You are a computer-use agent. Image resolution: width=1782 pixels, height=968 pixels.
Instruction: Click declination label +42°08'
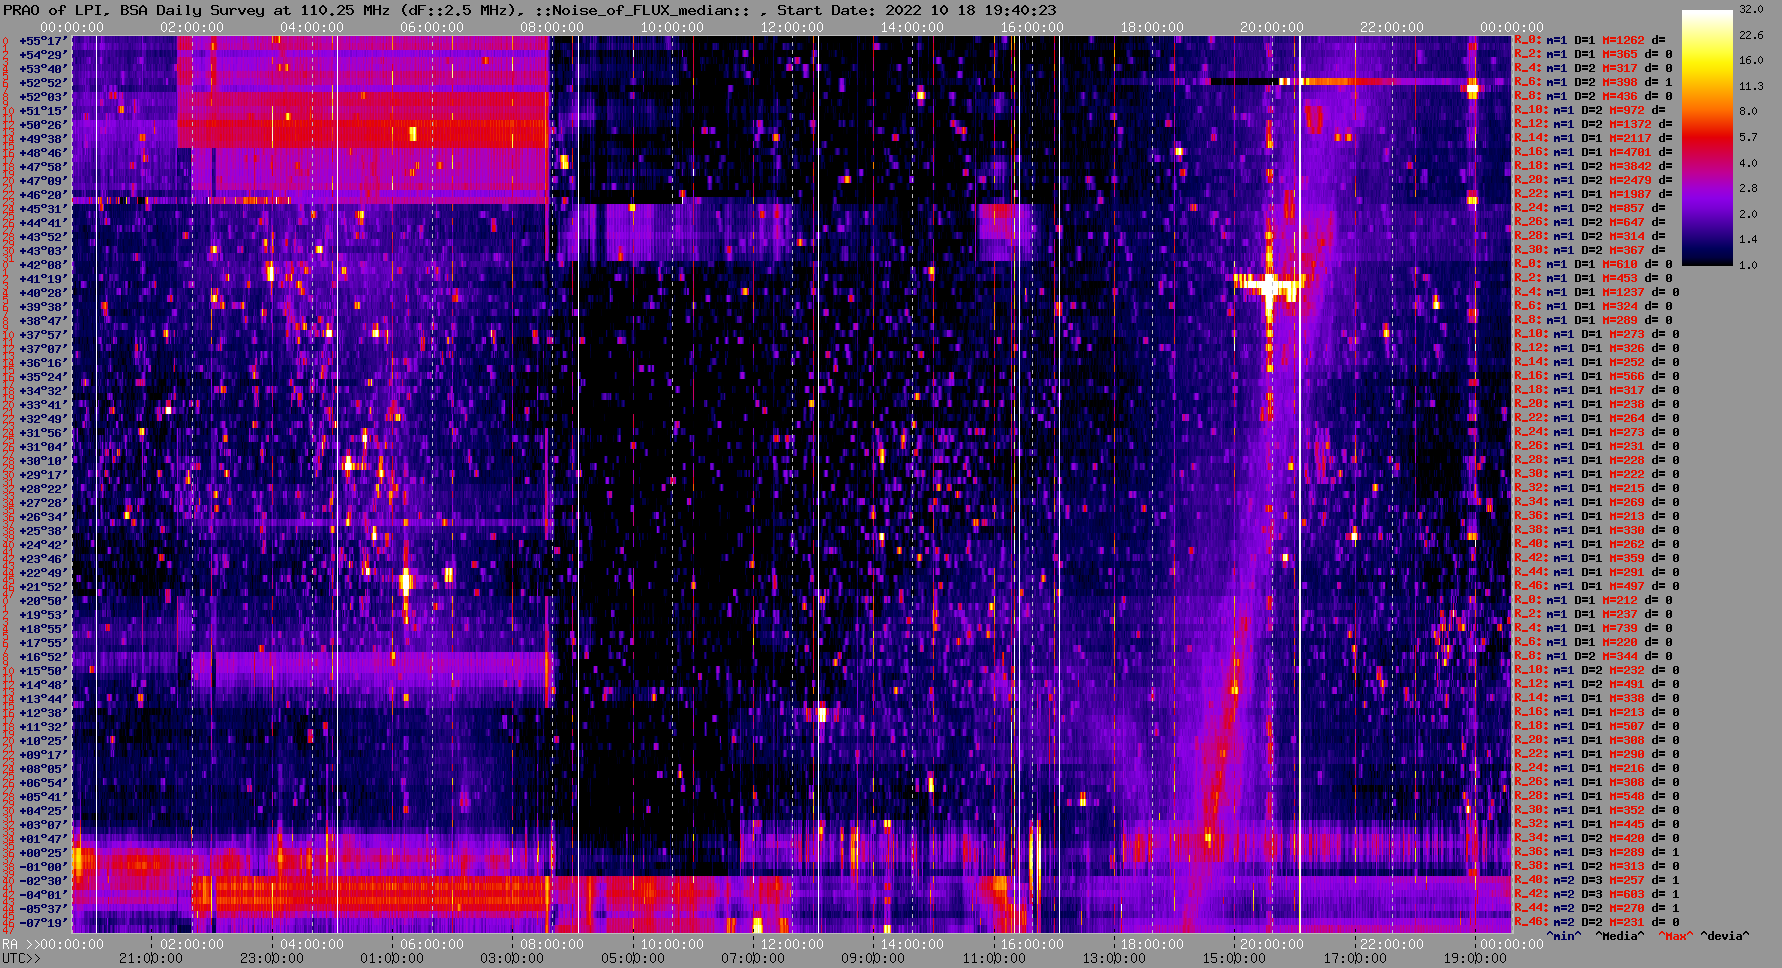43,264
